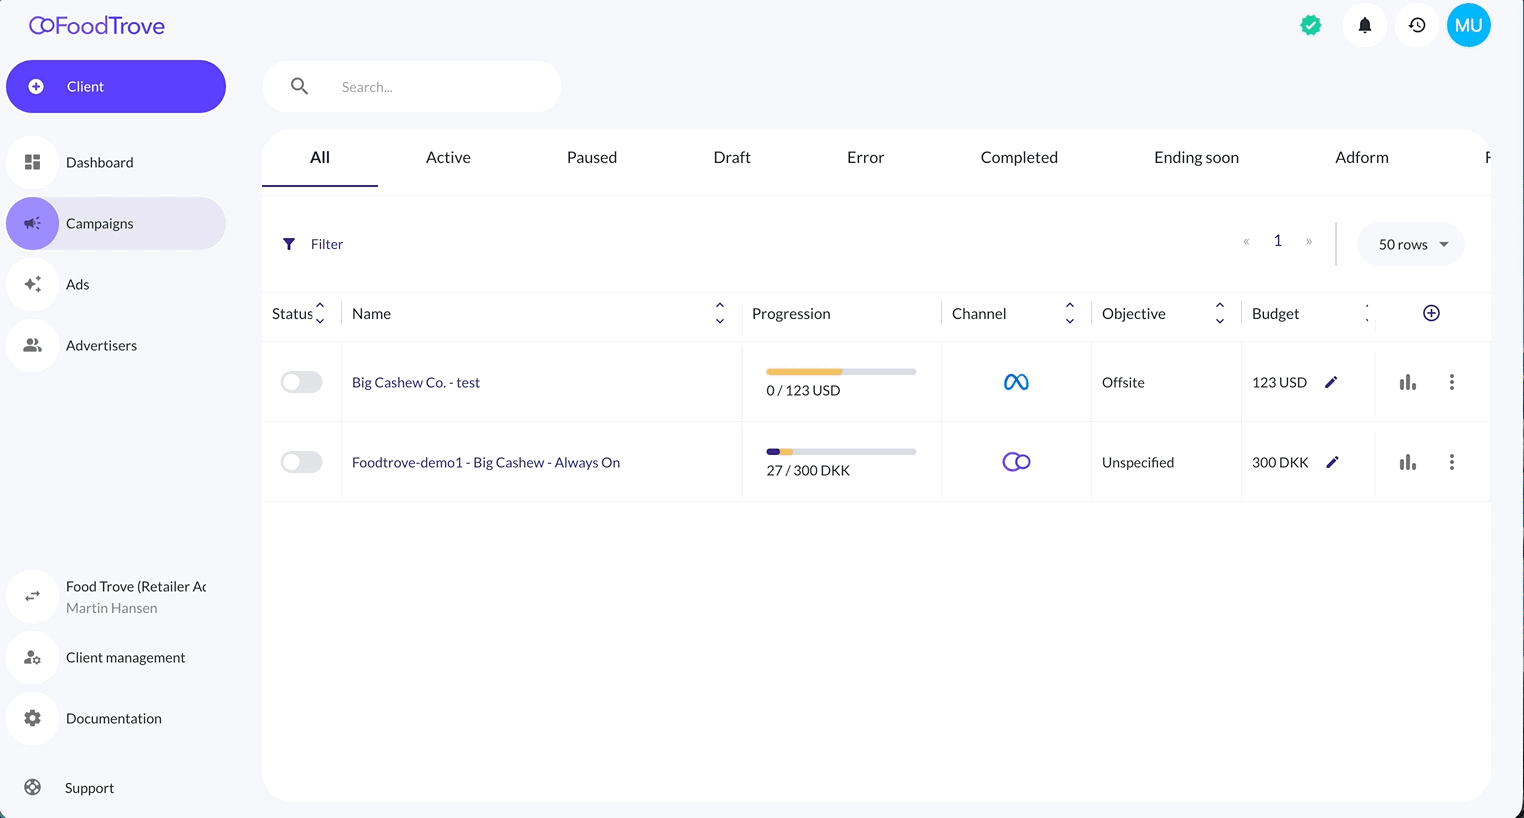
Task: Toggle status of Big Cashew Co. - test
Action: click(x=301, y=382)
